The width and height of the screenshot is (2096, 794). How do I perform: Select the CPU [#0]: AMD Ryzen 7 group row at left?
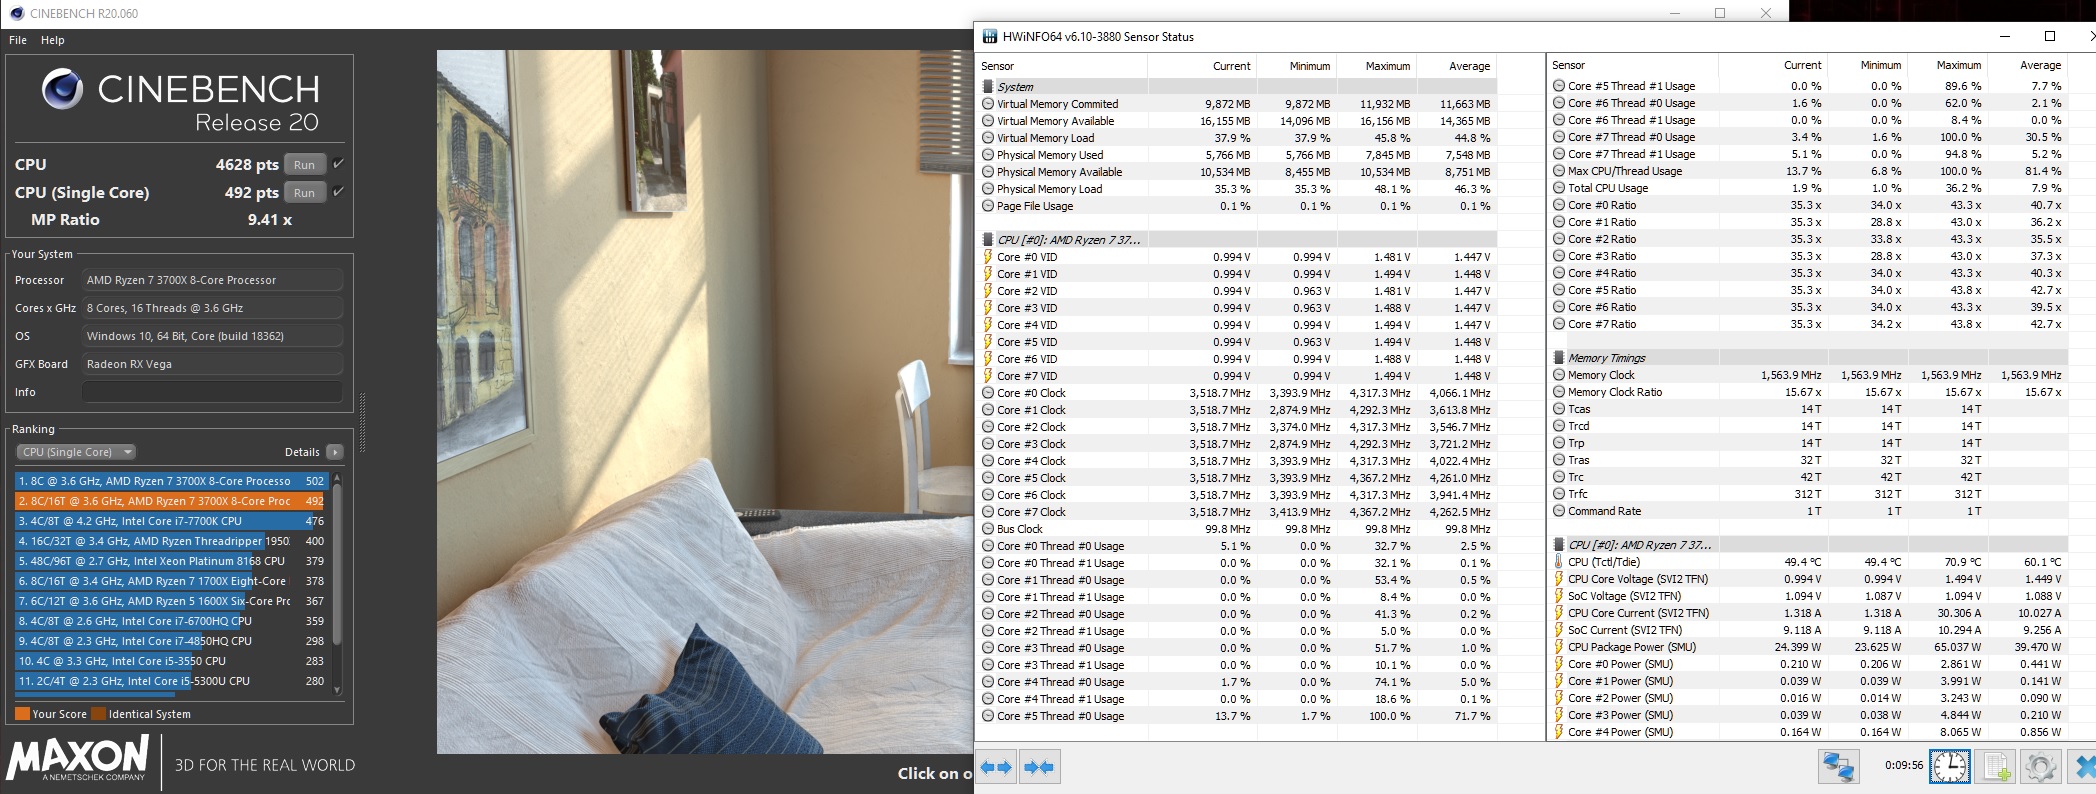pos(1238,240)
